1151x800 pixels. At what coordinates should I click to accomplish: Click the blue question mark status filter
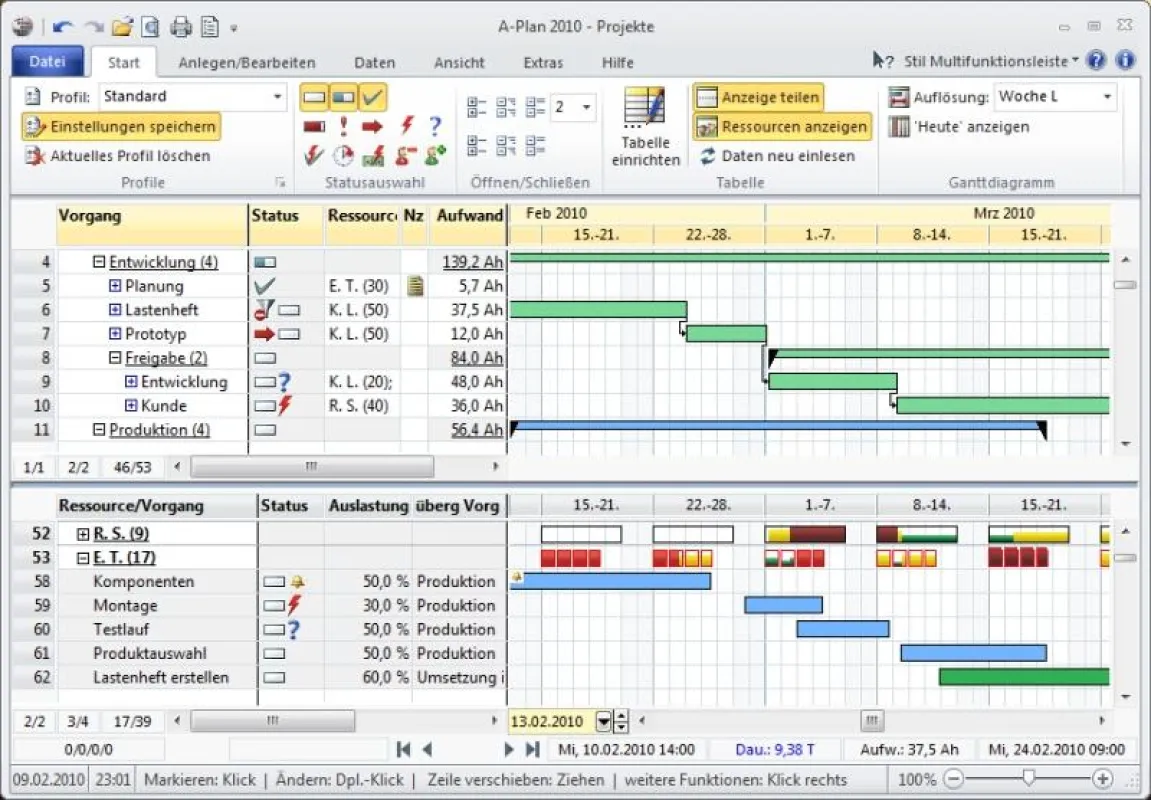[435, 126]
